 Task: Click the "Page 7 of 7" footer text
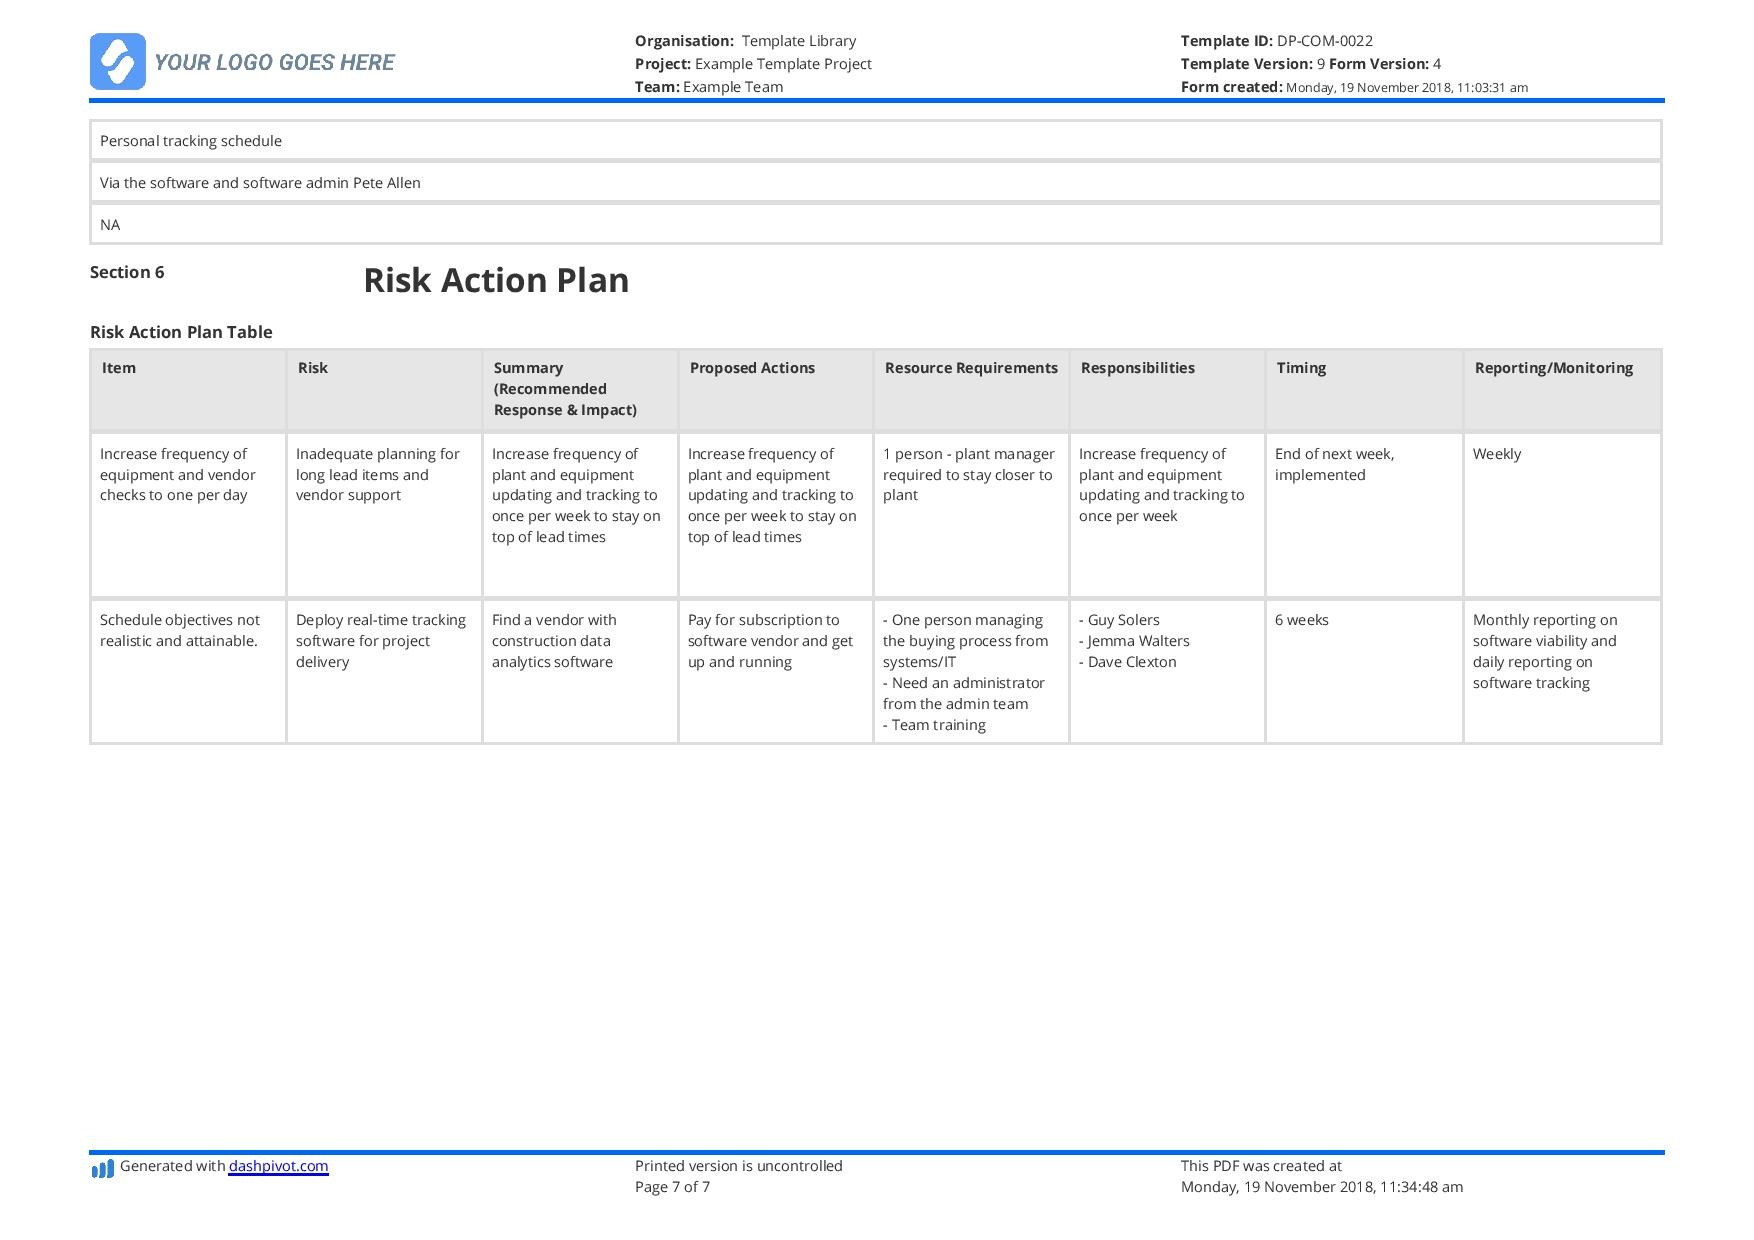tap(672, 1187)
